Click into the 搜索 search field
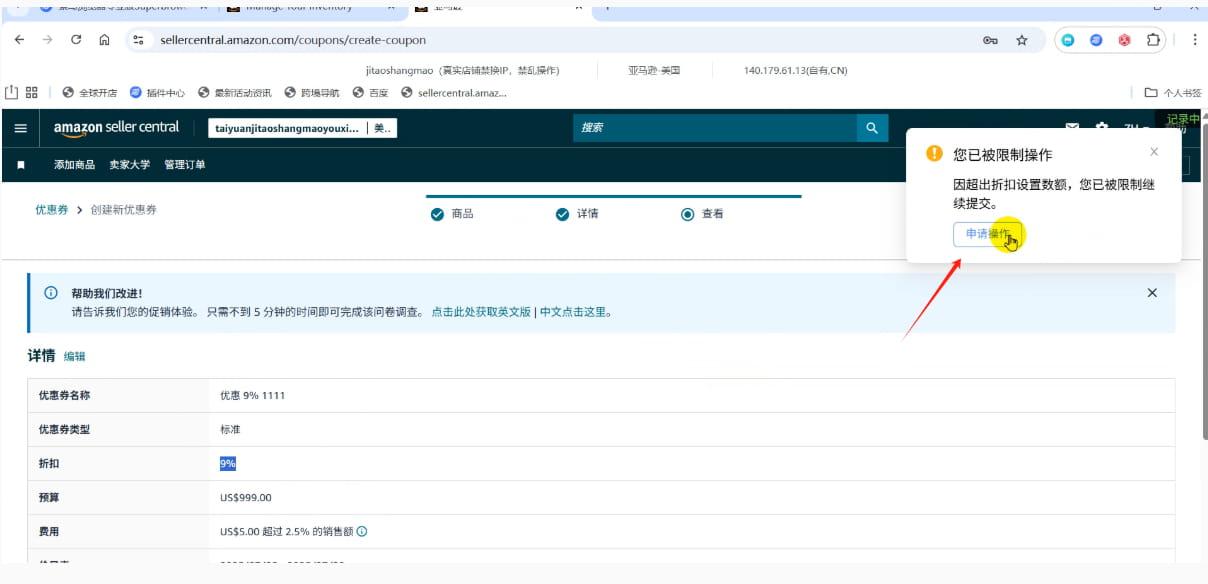 [714, 128]
